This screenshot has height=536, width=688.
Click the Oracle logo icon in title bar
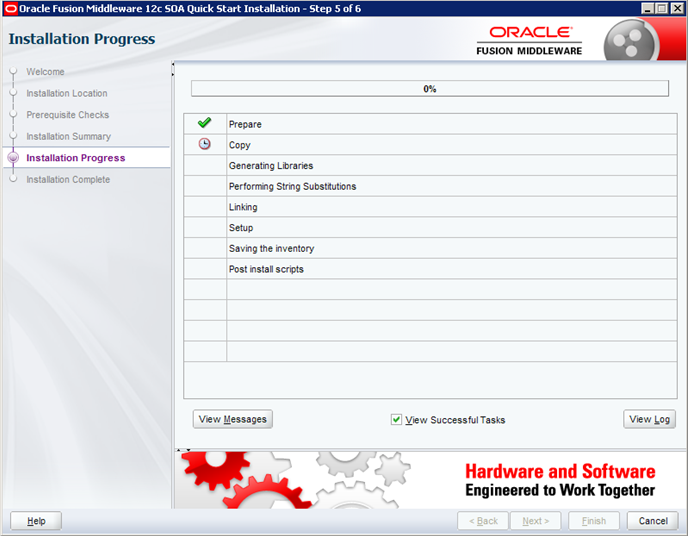11,8
